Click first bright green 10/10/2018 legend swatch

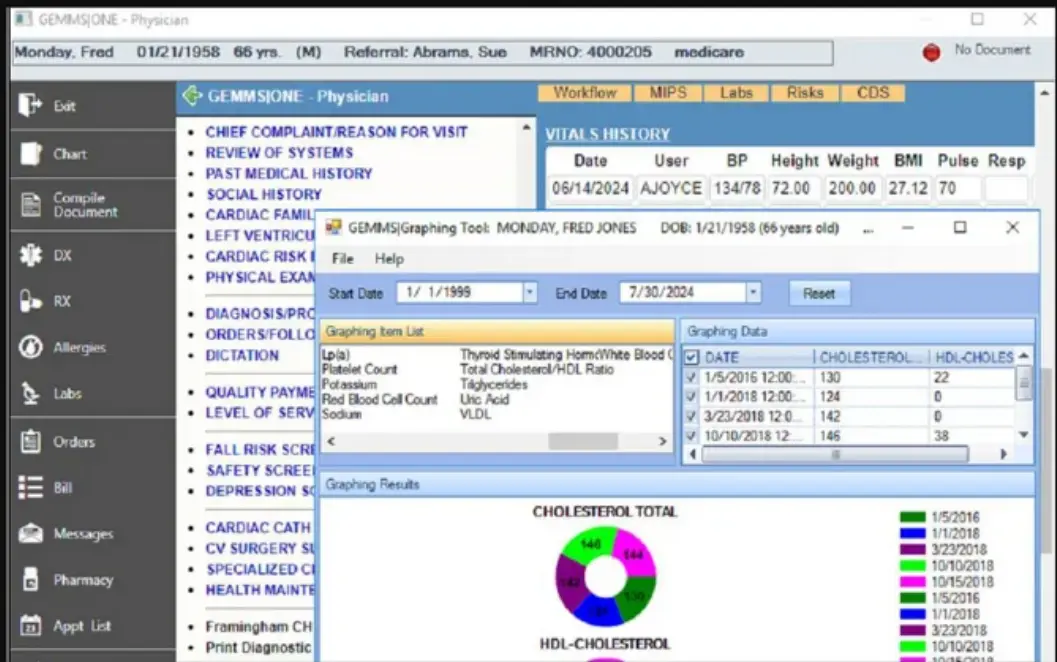click(912, 566)
